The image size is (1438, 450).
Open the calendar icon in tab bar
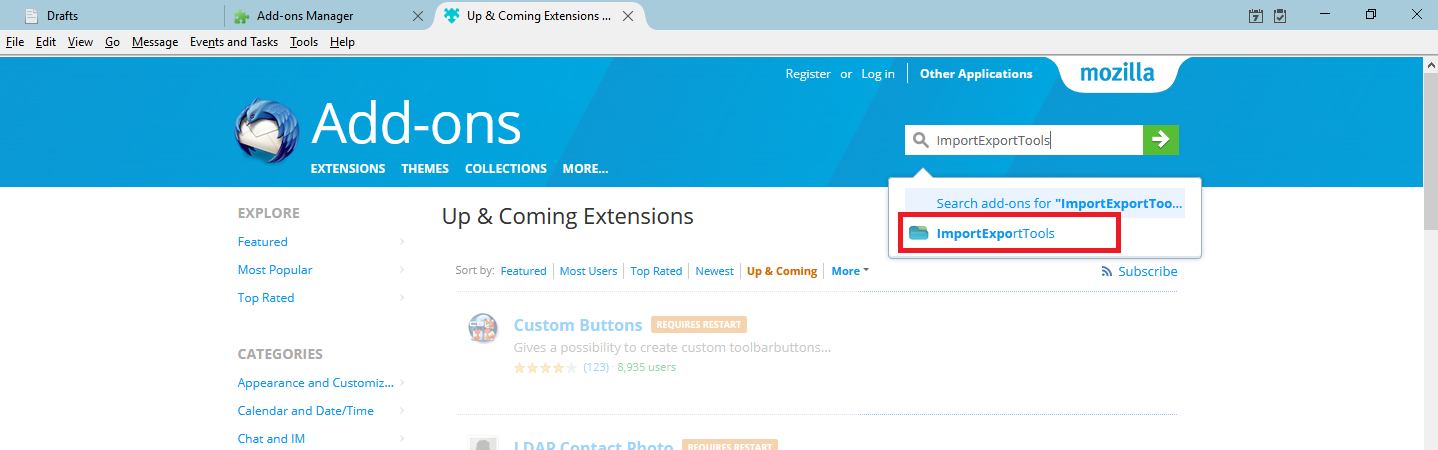(1256, 16)
